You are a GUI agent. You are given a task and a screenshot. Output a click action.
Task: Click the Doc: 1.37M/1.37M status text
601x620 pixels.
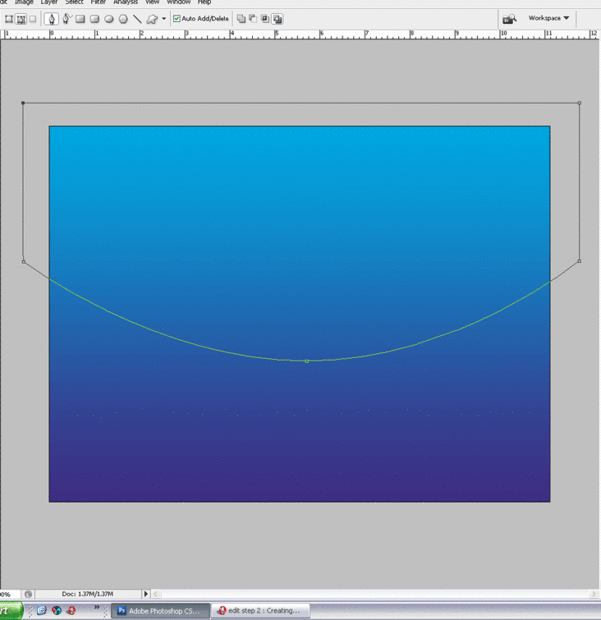tap(87, 594)
